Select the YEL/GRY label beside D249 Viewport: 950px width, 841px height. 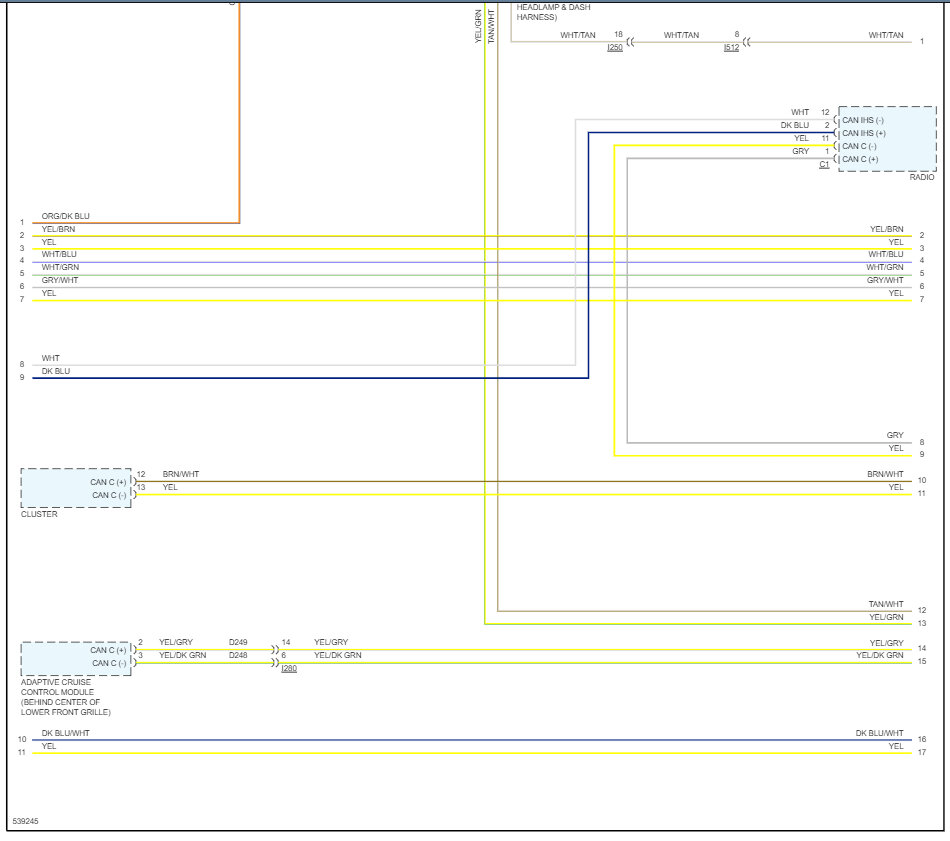click(x=176, y=642)
